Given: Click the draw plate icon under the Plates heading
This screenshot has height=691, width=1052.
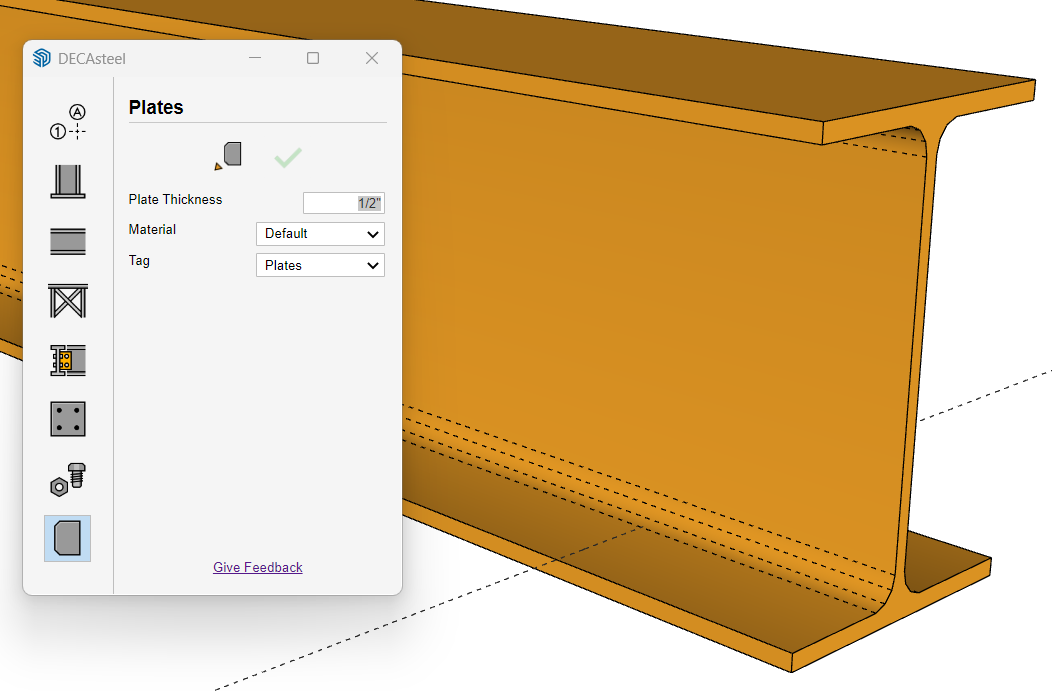Looking at the screenshot, I should [x=228, y=156].
